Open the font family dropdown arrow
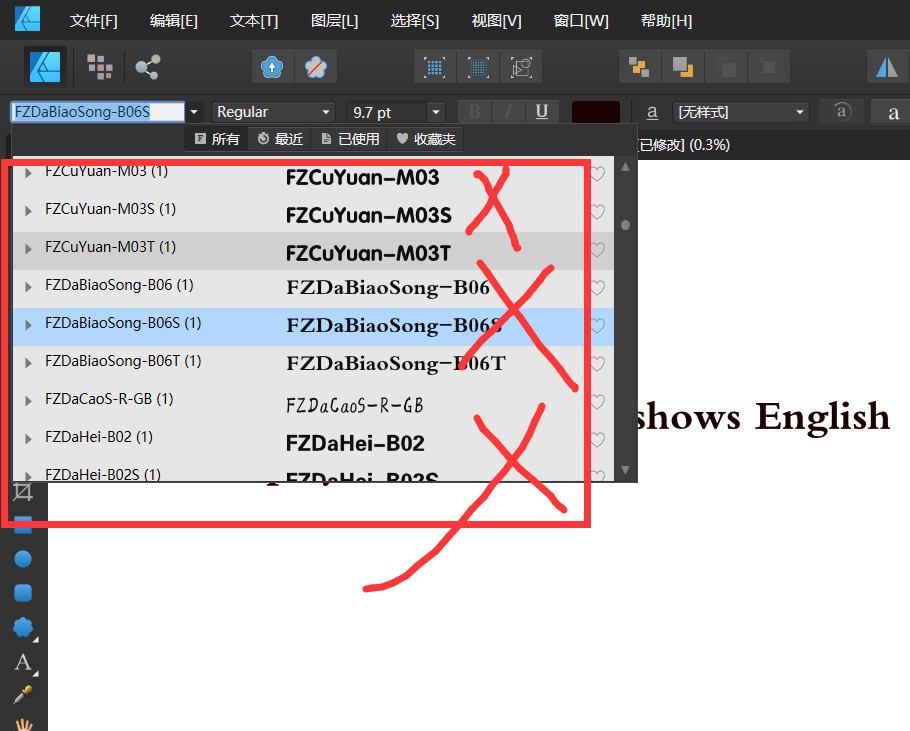This screenshot has width=910, height=731. [194, 112]
